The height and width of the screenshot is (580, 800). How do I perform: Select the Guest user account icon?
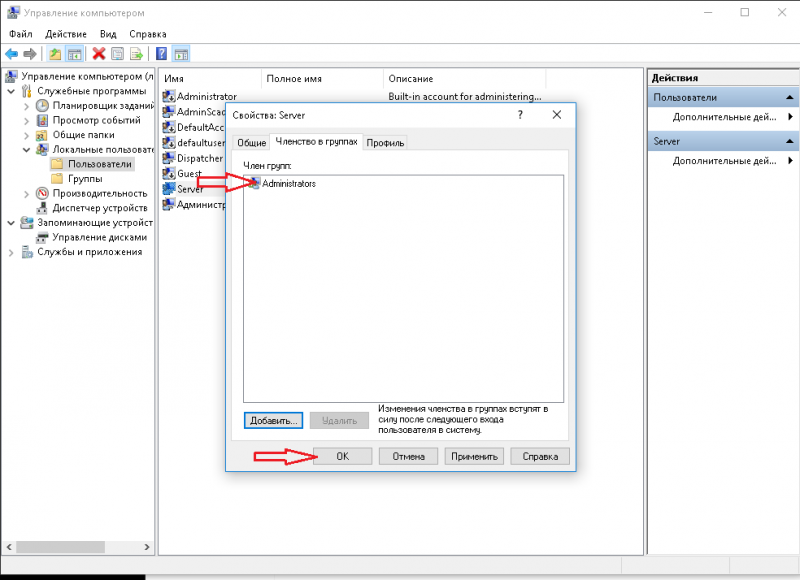click(x=169, y=173)
